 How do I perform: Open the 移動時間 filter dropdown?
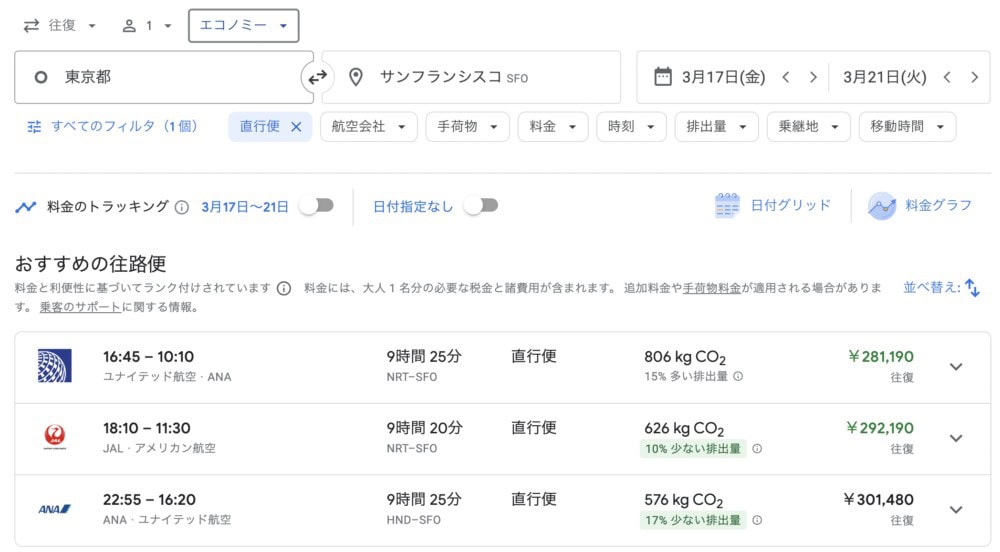[x=908, y=127]
